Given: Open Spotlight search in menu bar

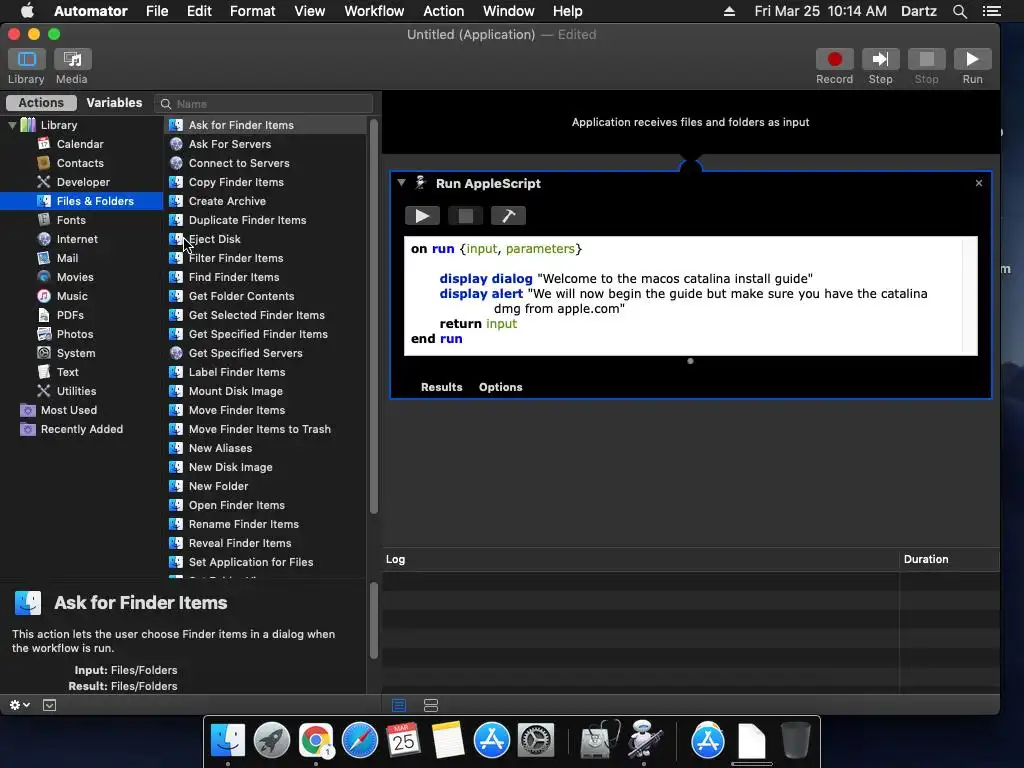Looking at the screenshot, I should 959,11.
